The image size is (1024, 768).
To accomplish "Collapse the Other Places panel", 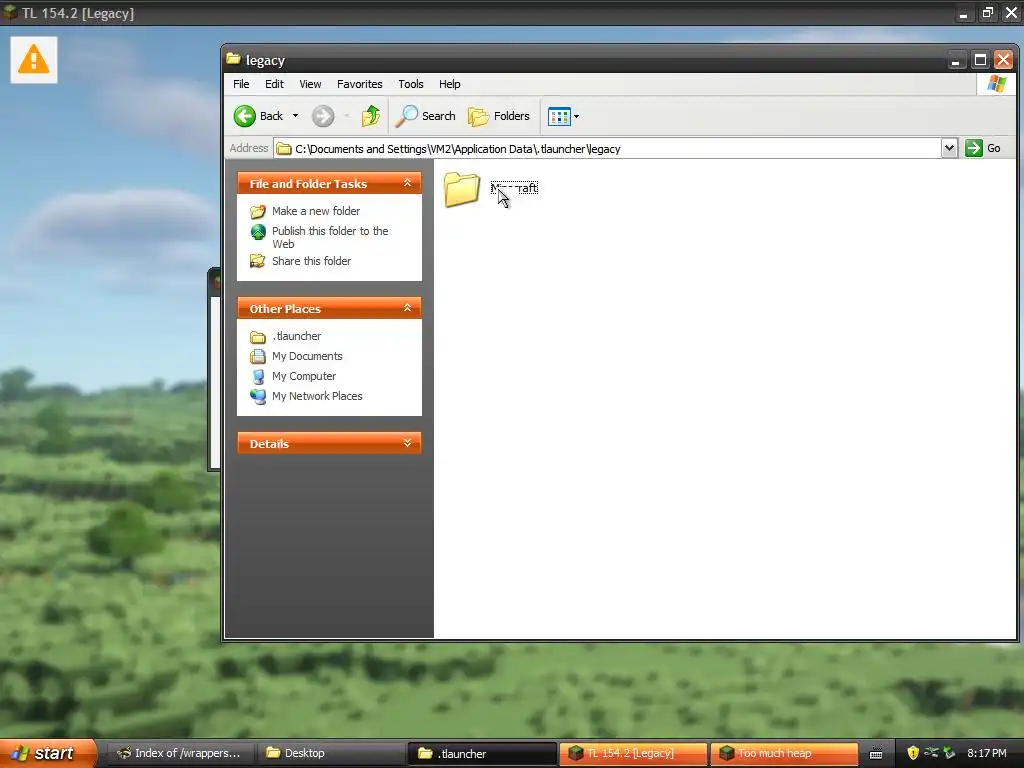I will [408, 308].
